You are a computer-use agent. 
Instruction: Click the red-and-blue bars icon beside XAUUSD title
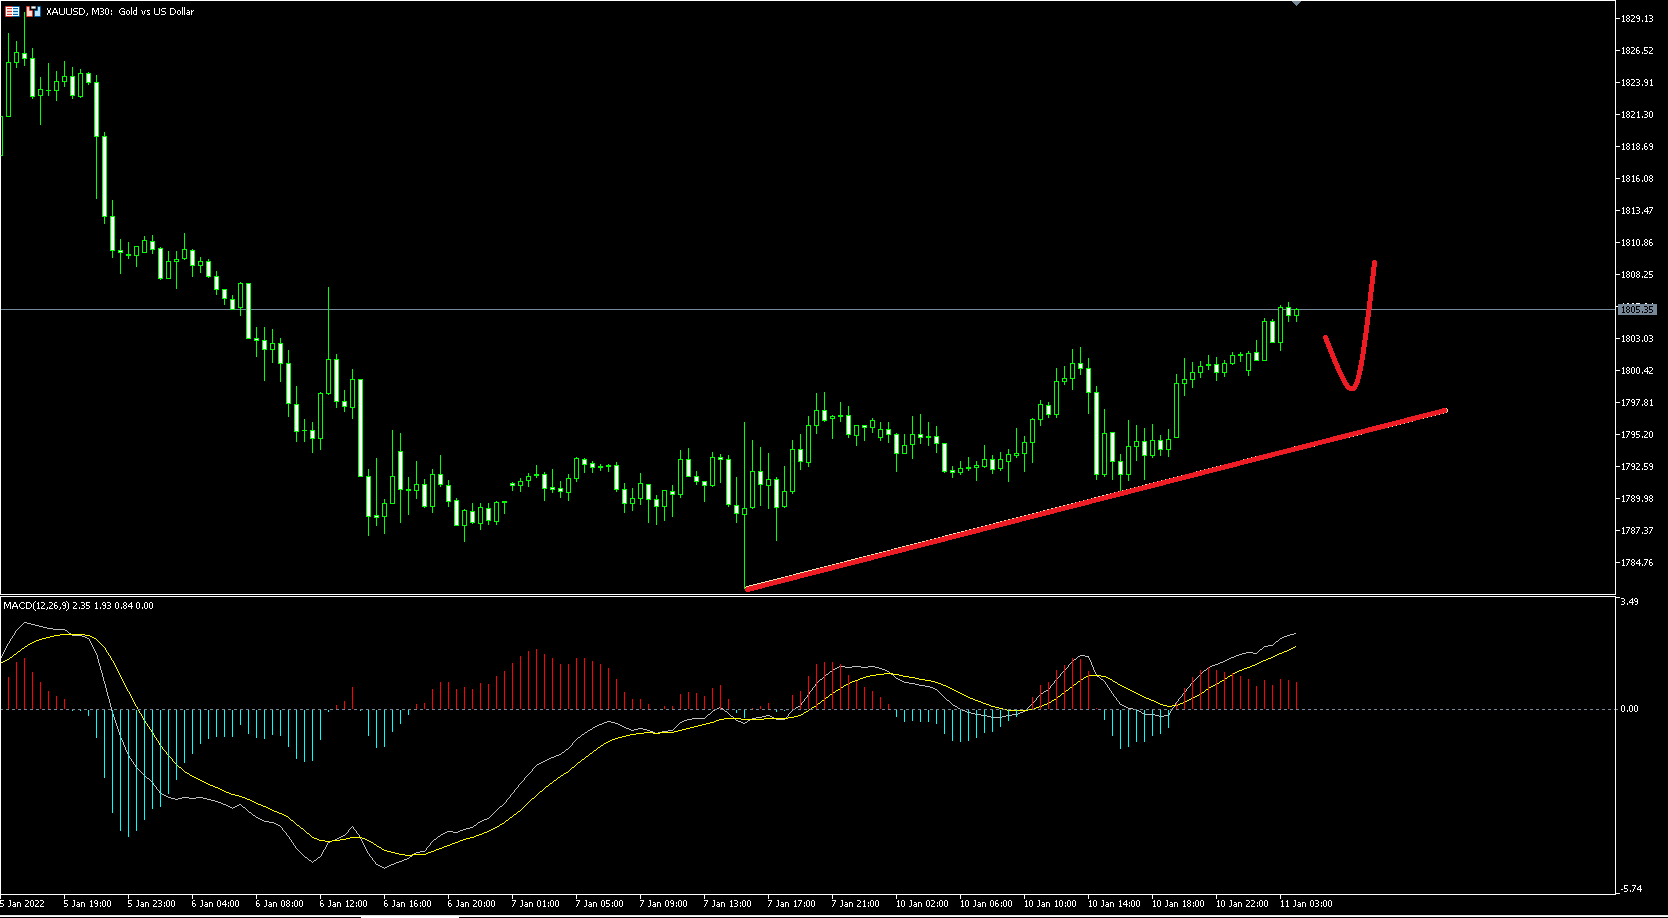tap(33, 11)
